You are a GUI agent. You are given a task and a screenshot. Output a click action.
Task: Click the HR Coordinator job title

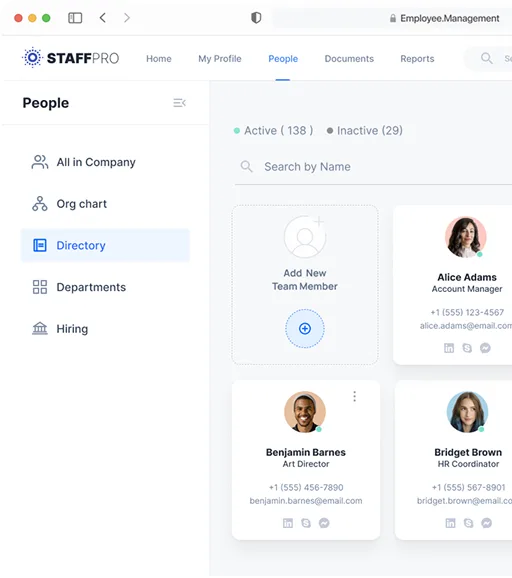469,464
